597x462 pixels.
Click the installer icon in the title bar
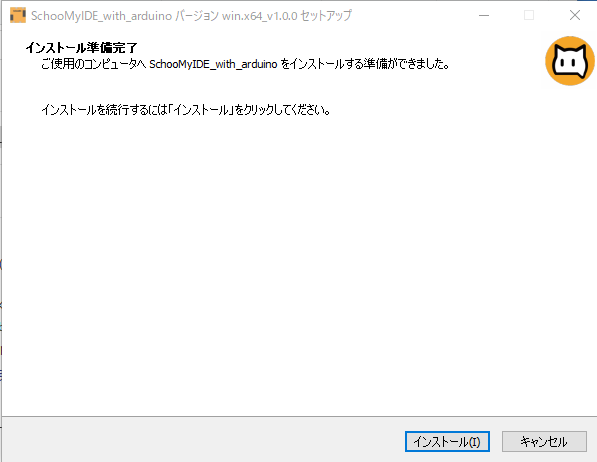coord(18,16)
